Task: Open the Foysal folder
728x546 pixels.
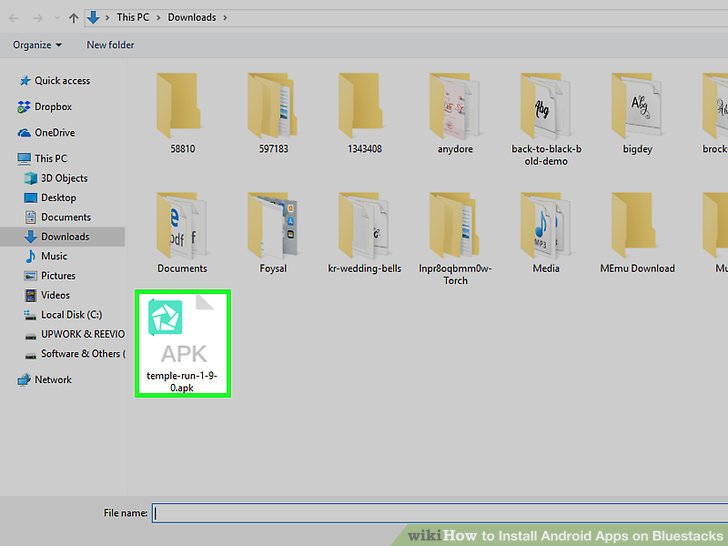Action: (x=272, y=226)
